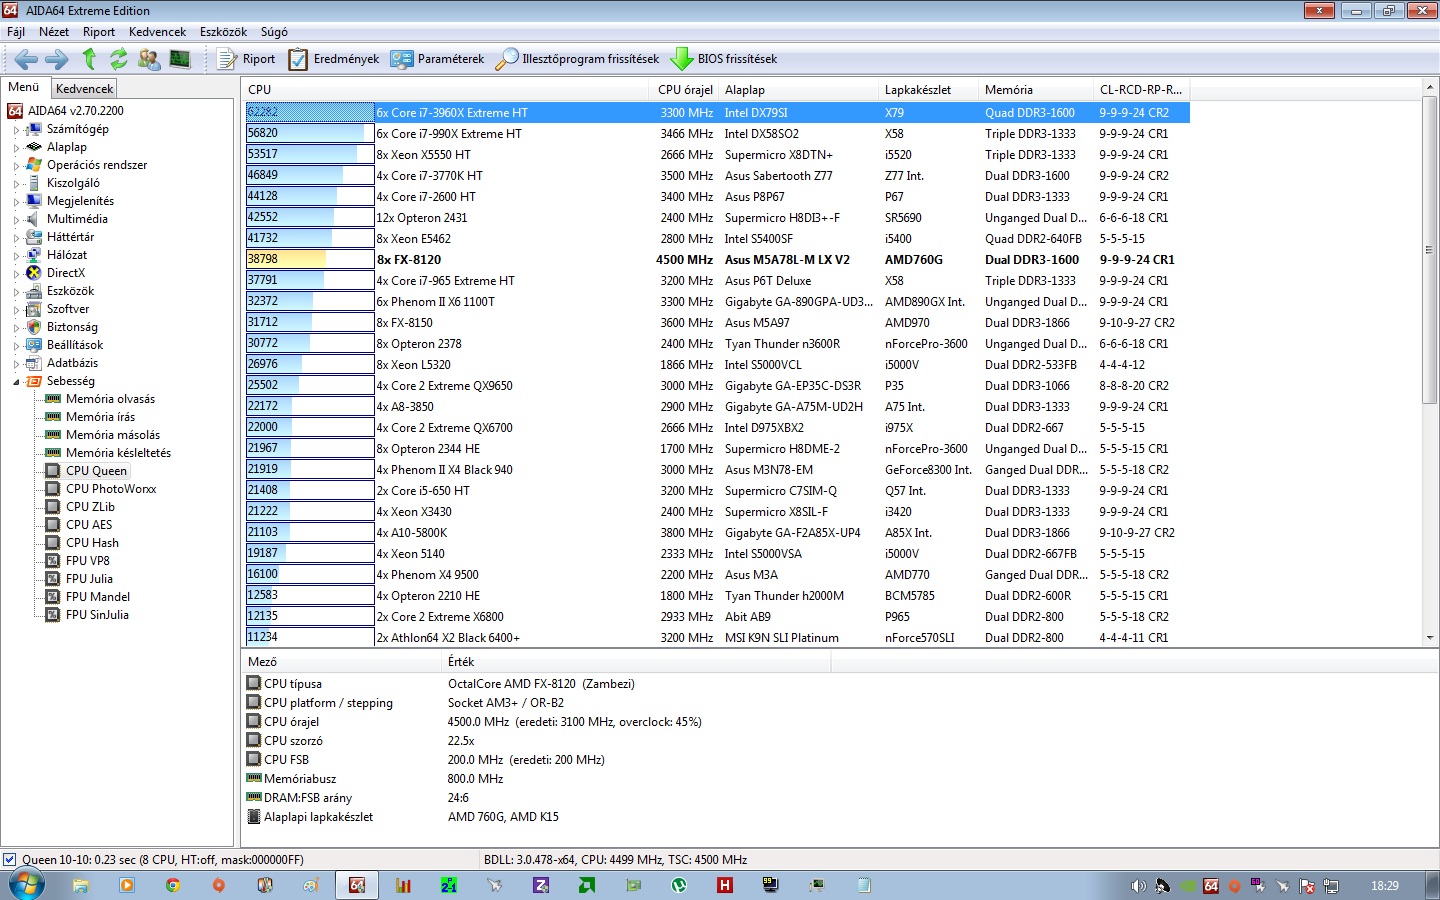This screenshot has width=1440, height=900.
Task: Click the forward navigation arrow icon
Action: [x=57, y=59]
